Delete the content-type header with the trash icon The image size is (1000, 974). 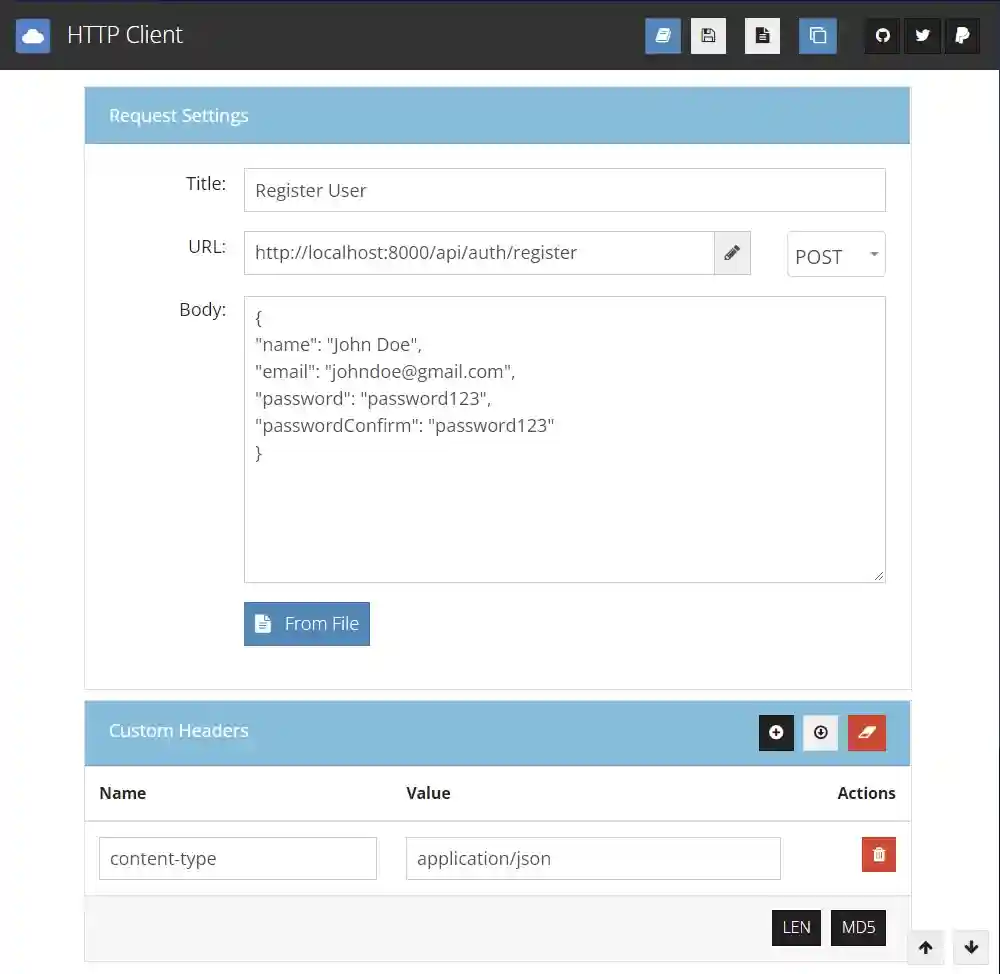click(x=878, y=854)
